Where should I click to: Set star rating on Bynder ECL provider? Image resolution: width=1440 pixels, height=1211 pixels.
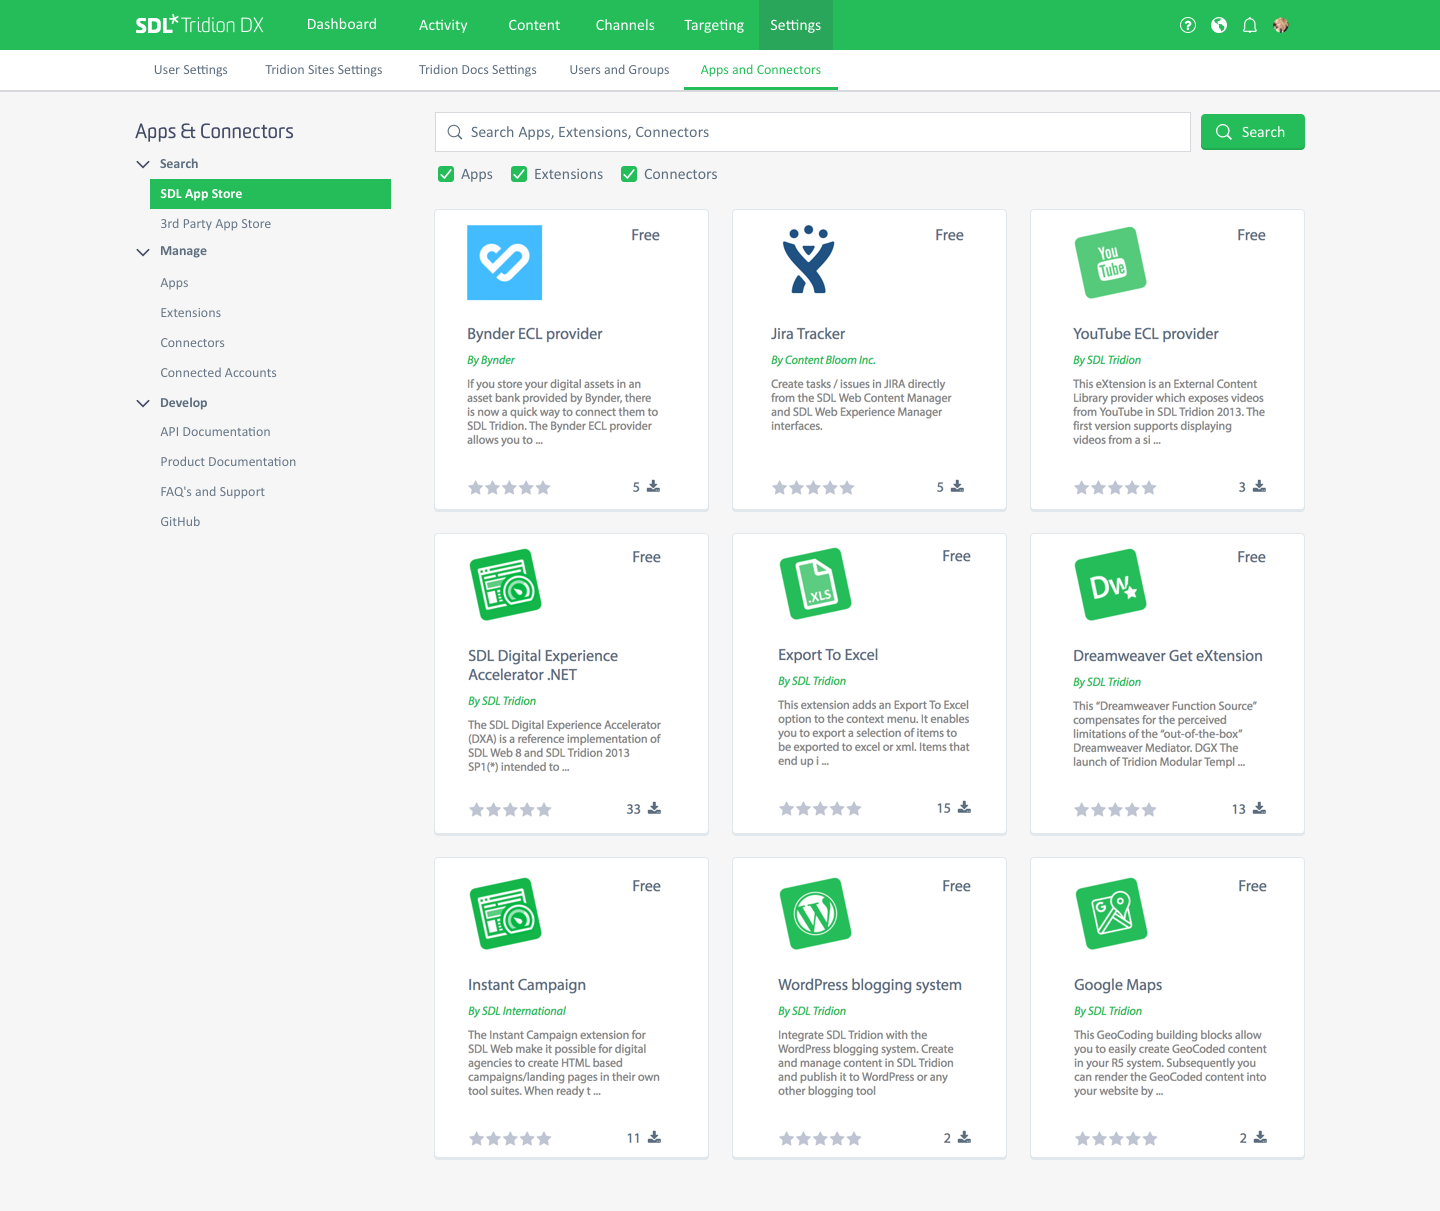tap(509, 488)
